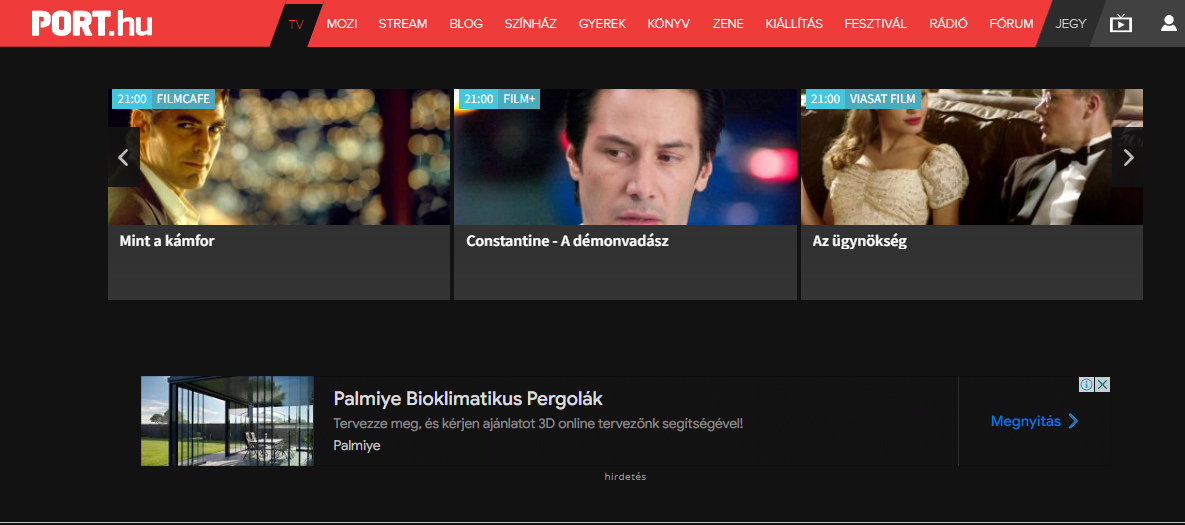
Task: Go to the RÁDIÓ menu item
Action: point(948,23)
